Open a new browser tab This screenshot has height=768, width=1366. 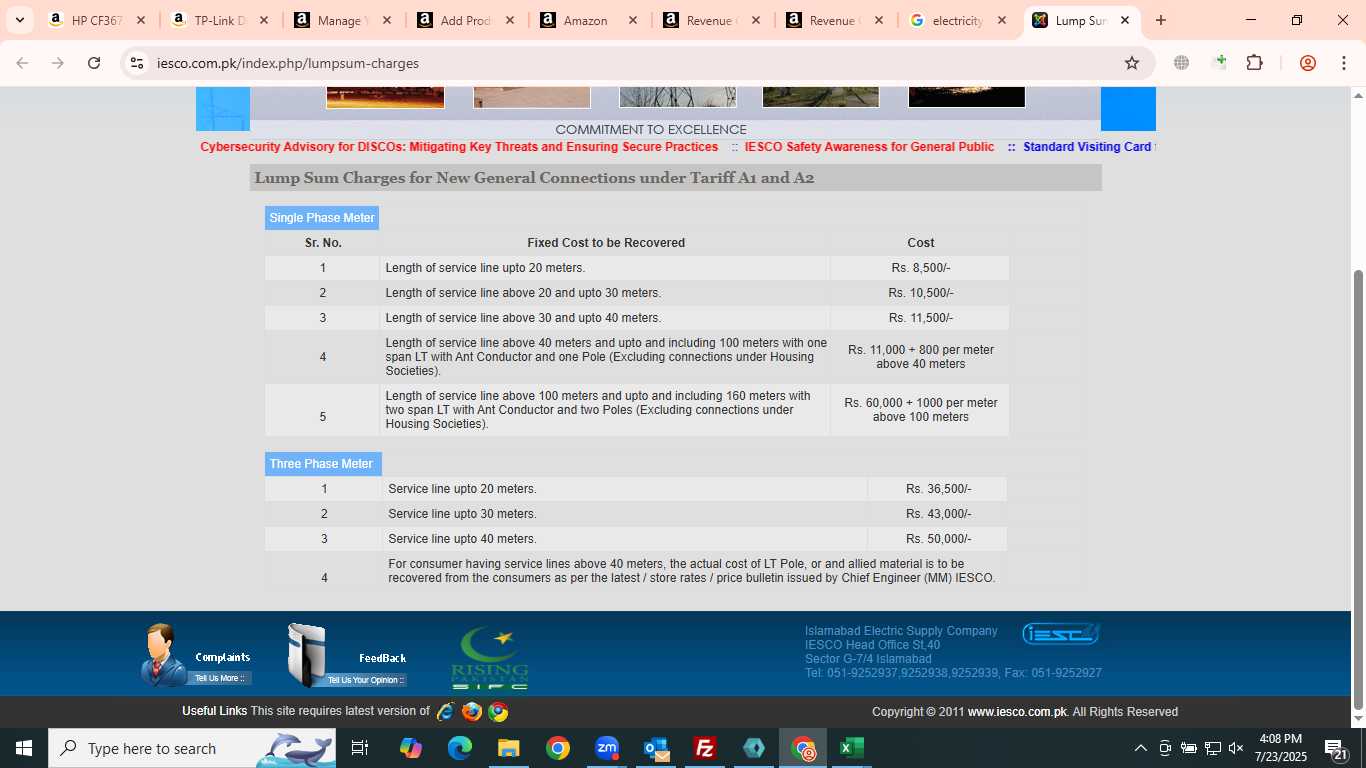click(1160, 20)
